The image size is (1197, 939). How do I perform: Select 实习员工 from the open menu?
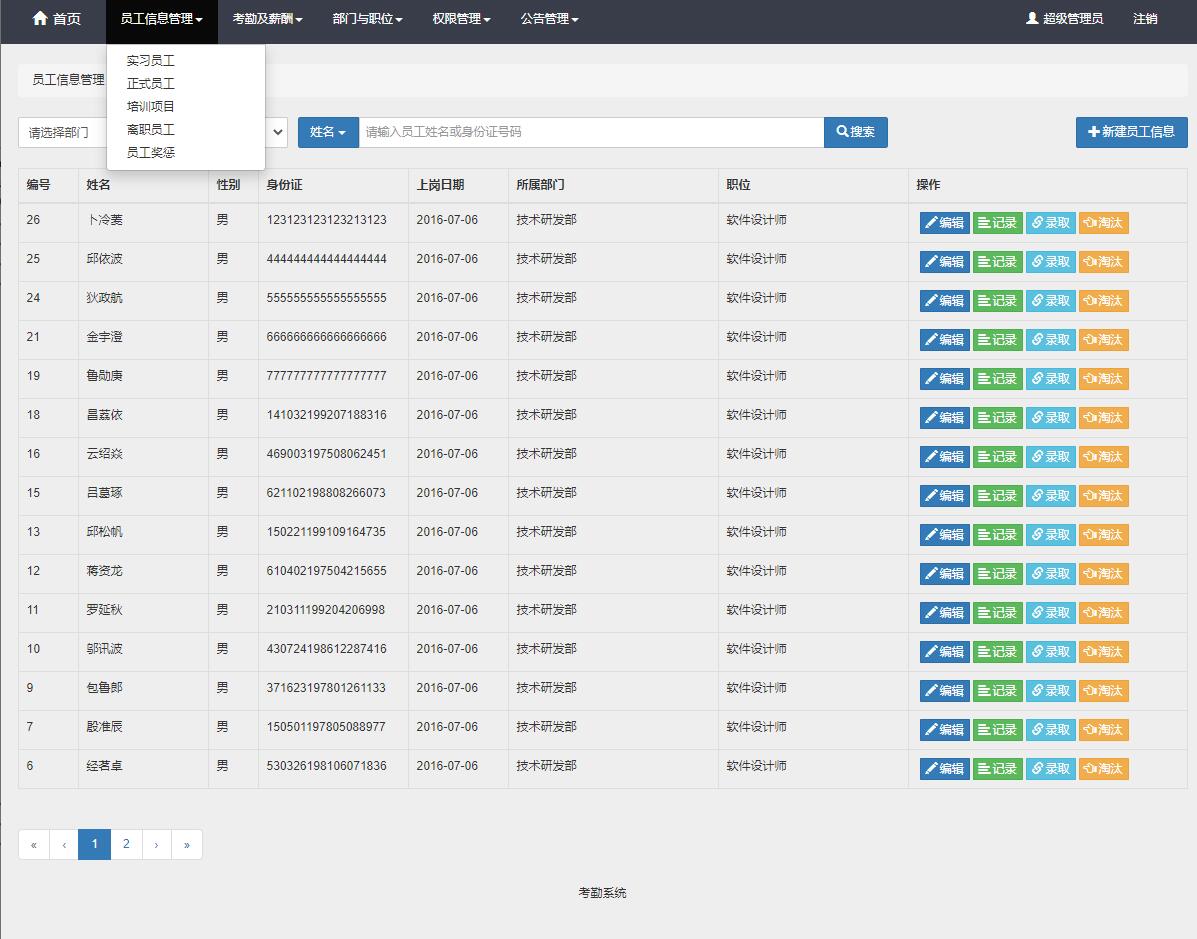point(151,61)
